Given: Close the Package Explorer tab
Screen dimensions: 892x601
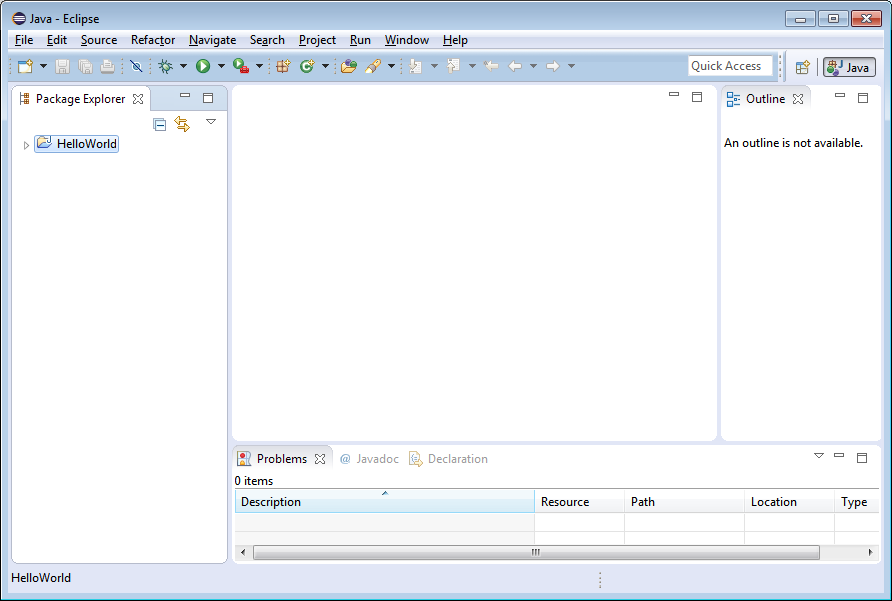Looking at the screenshot, I should tap(138, 99).
